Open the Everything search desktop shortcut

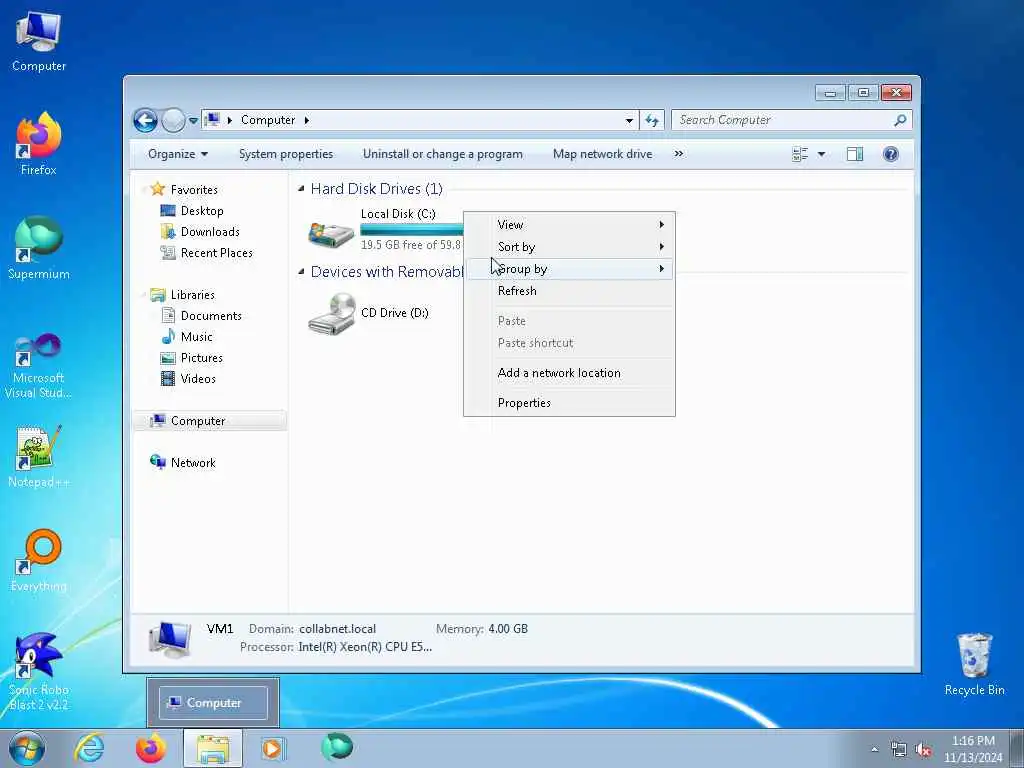[39, 560]
